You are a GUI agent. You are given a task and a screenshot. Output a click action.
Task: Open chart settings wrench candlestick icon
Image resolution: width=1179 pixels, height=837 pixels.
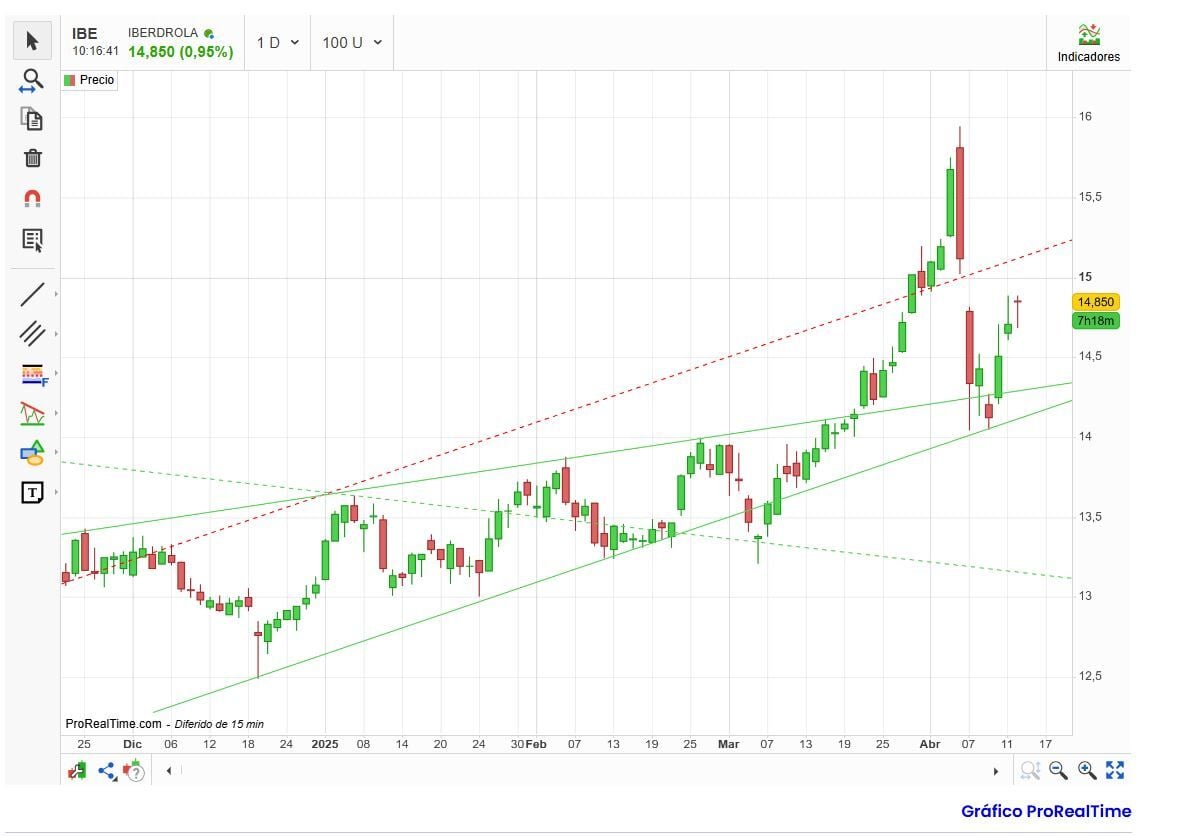click(77, 771)
